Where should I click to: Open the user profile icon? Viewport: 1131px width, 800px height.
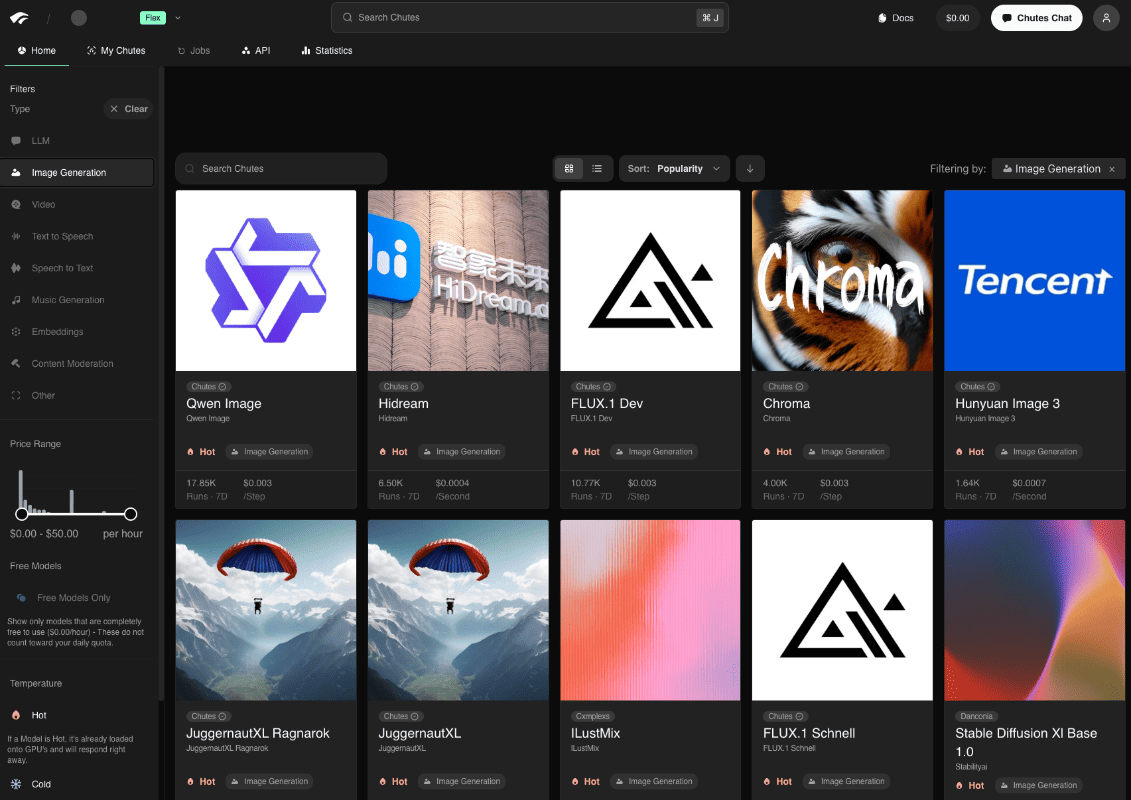pos(1105,18)
